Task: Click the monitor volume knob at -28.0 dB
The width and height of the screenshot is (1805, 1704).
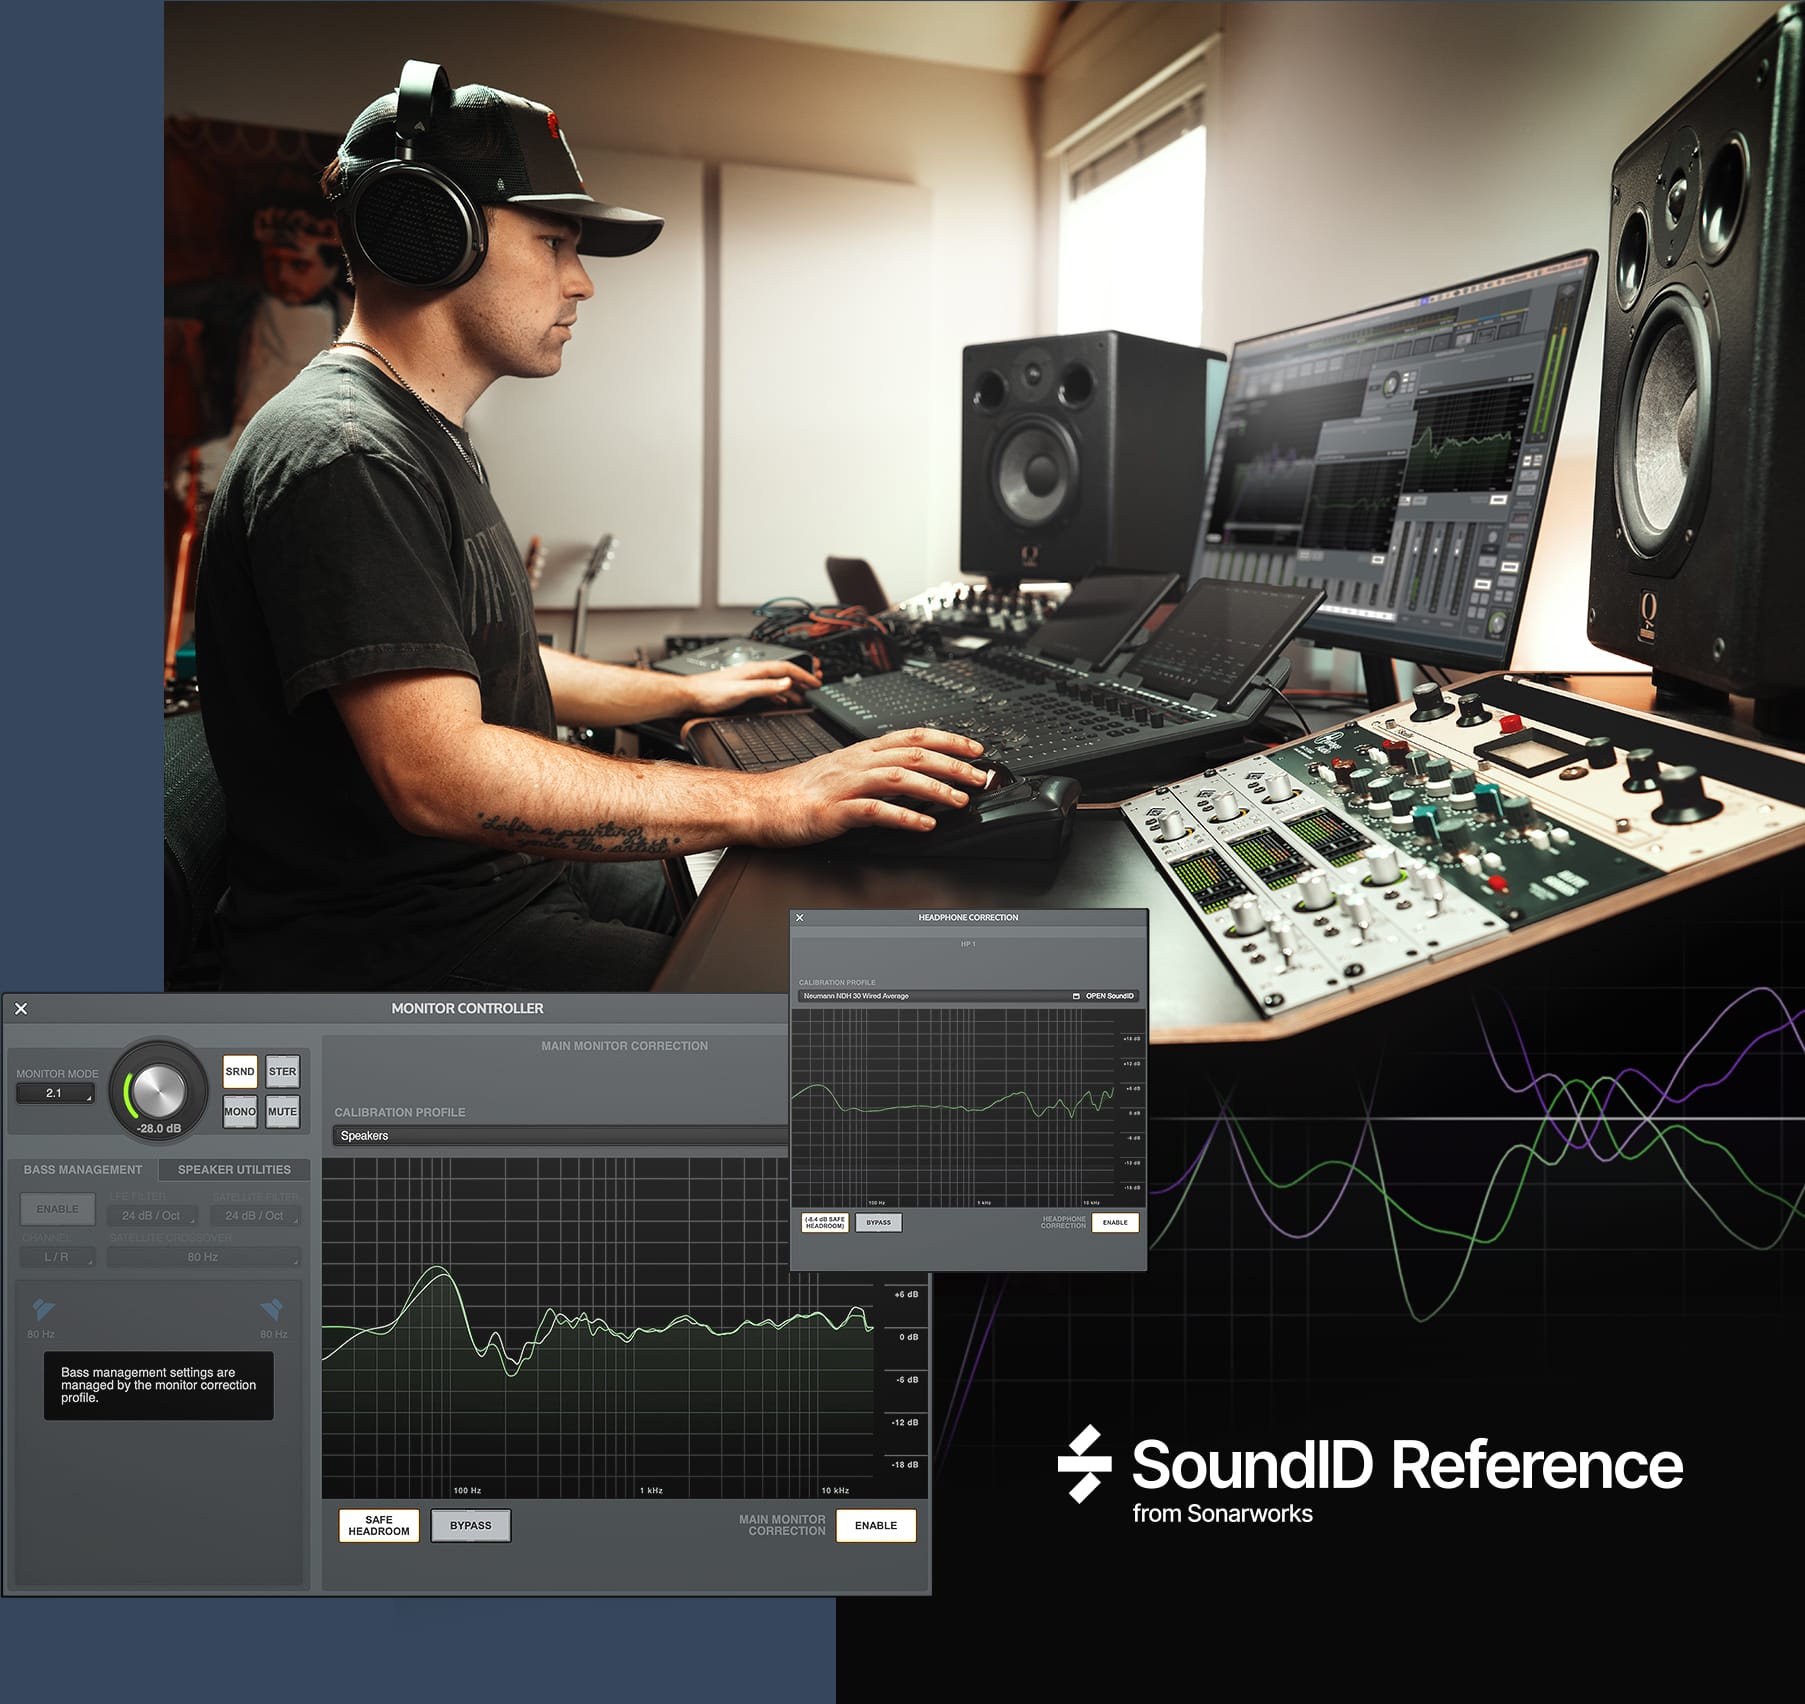Action: [x=159, y=1089]
